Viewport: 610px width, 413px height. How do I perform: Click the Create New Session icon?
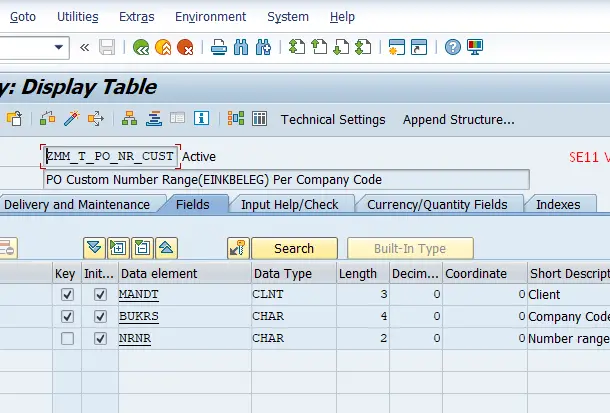[397, 47]
